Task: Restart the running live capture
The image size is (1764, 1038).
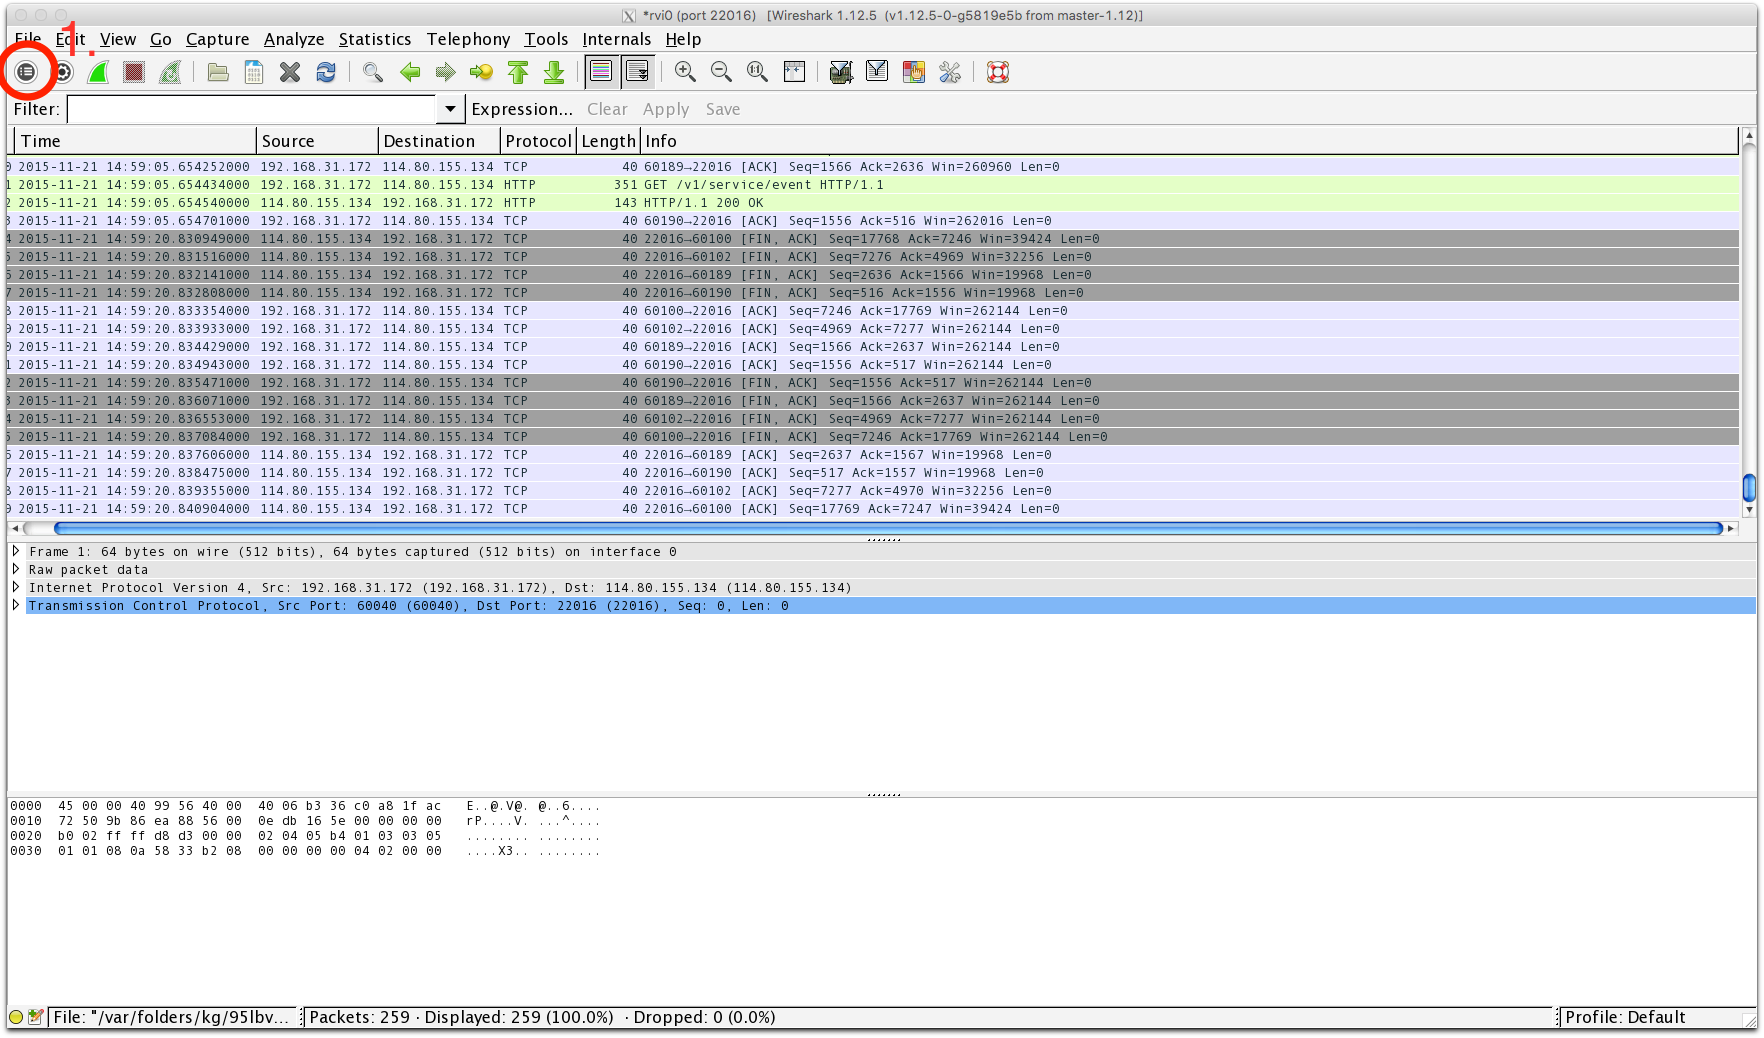Action: click(x=171, y=72)
